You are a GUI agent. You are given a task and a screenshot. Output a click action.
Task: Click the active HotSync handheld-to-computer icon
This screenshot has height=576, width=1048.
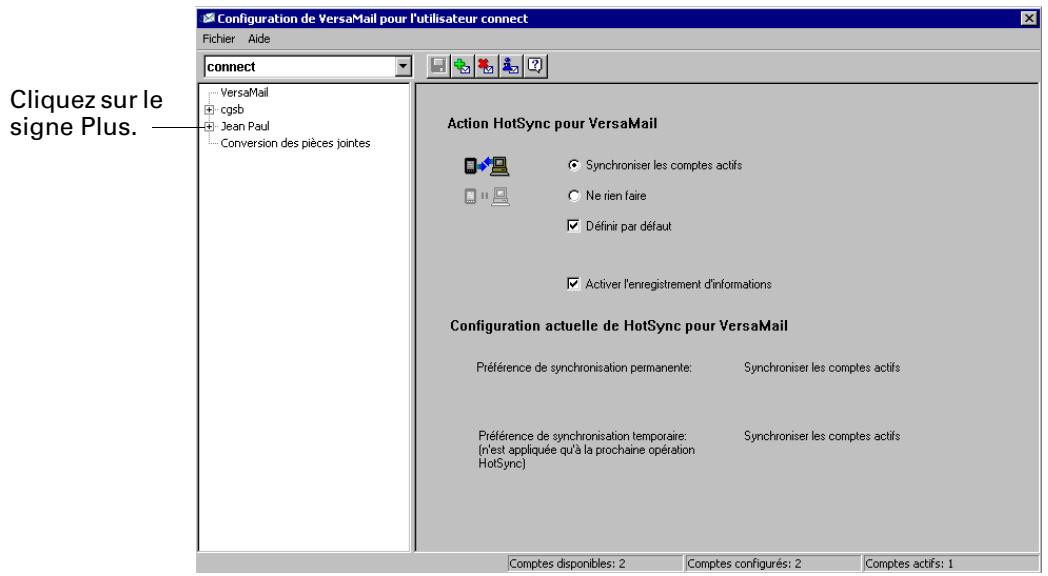pyautogui.click(x=487, y=166)
